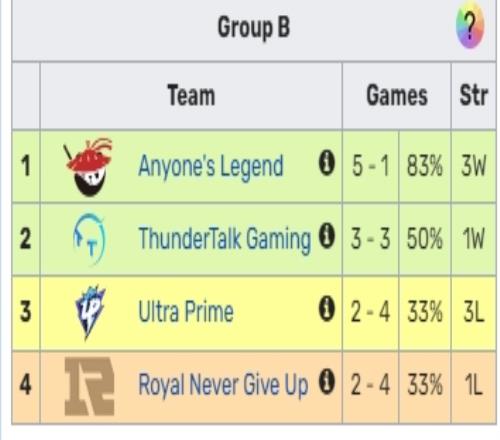The width and height of the screenshot is (500, 440).
Task: Select the 3L streak cell
Action: coord(474,312)
